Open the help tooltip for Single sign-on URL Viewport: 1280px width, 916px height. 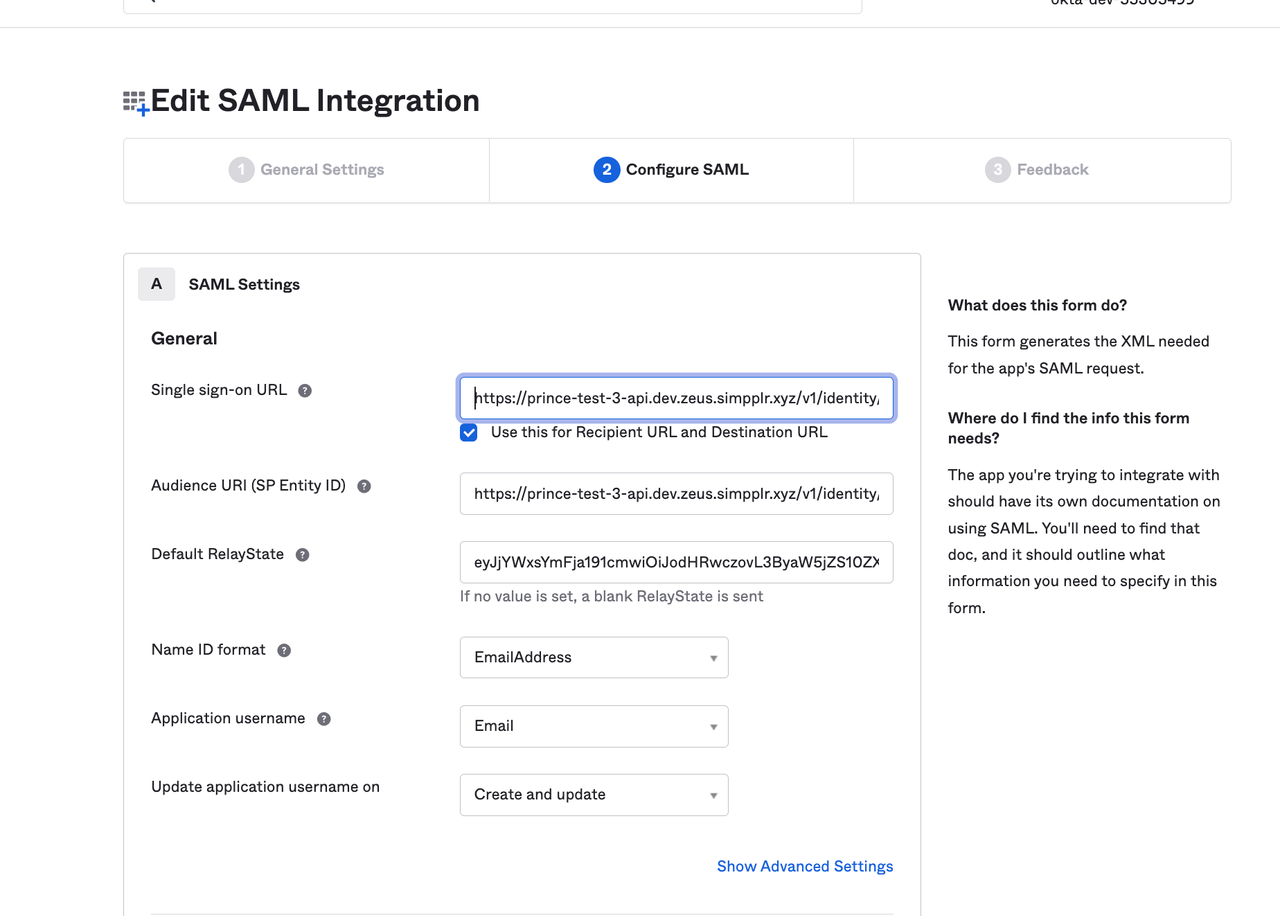[304, 390]
